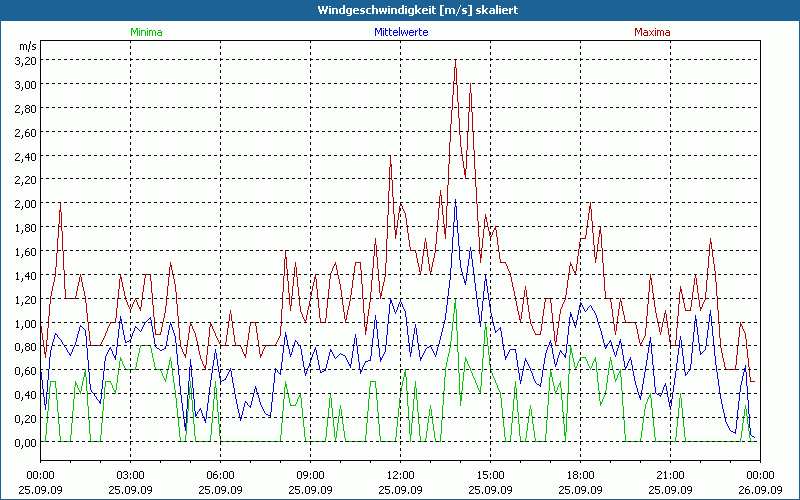Image resolution: width=800 pixels, height=500 pixels.
Task: Click the 12:00 time axis label
Action: tap(401, 476)
